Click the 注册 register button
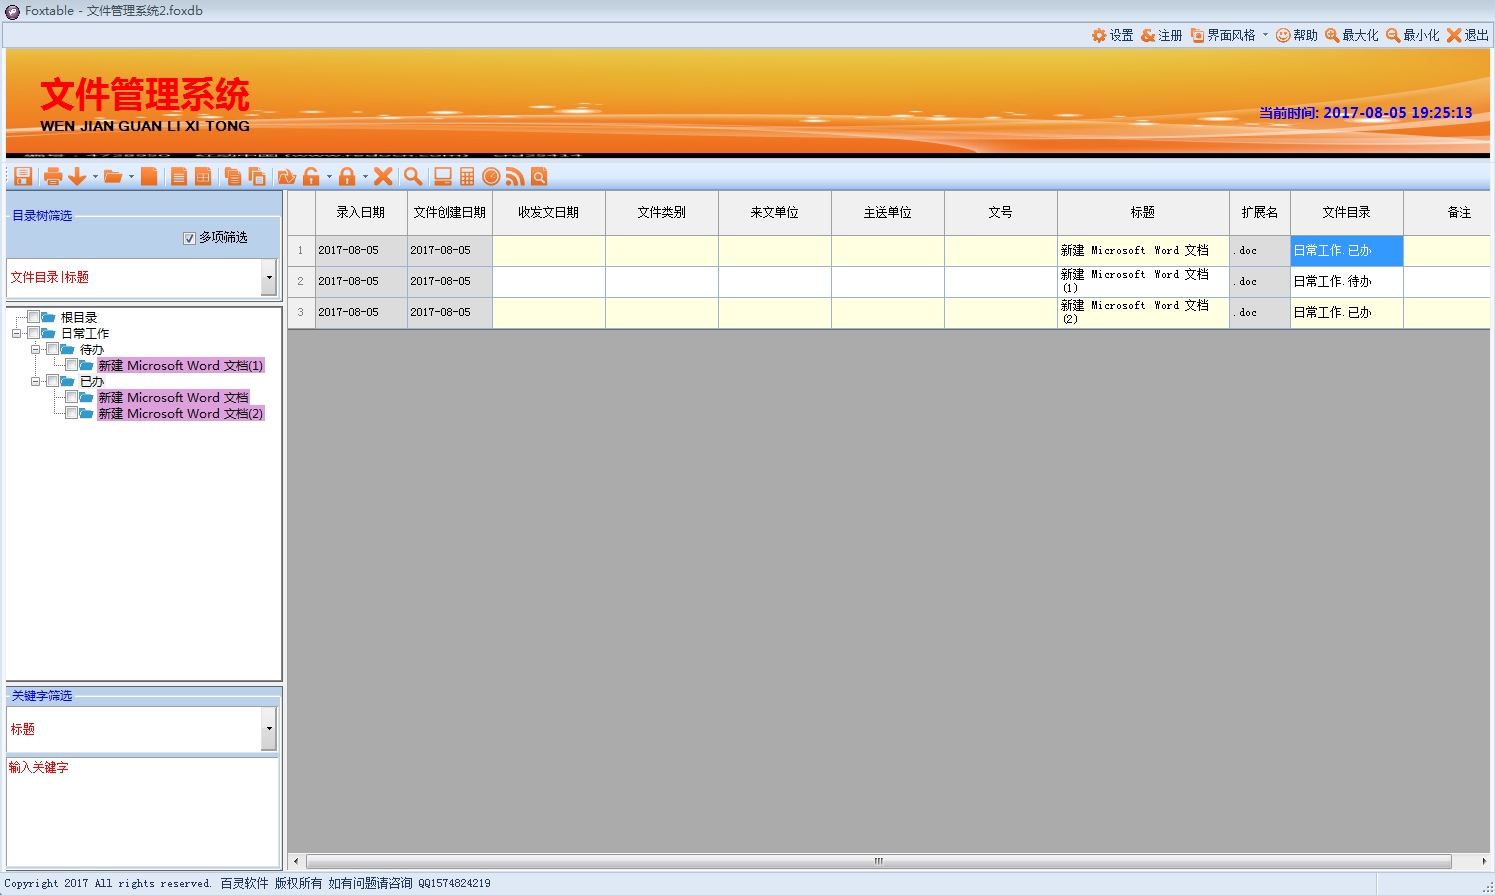The width and height of the screenshot is (1495, 895). [x=1161, y=35]
